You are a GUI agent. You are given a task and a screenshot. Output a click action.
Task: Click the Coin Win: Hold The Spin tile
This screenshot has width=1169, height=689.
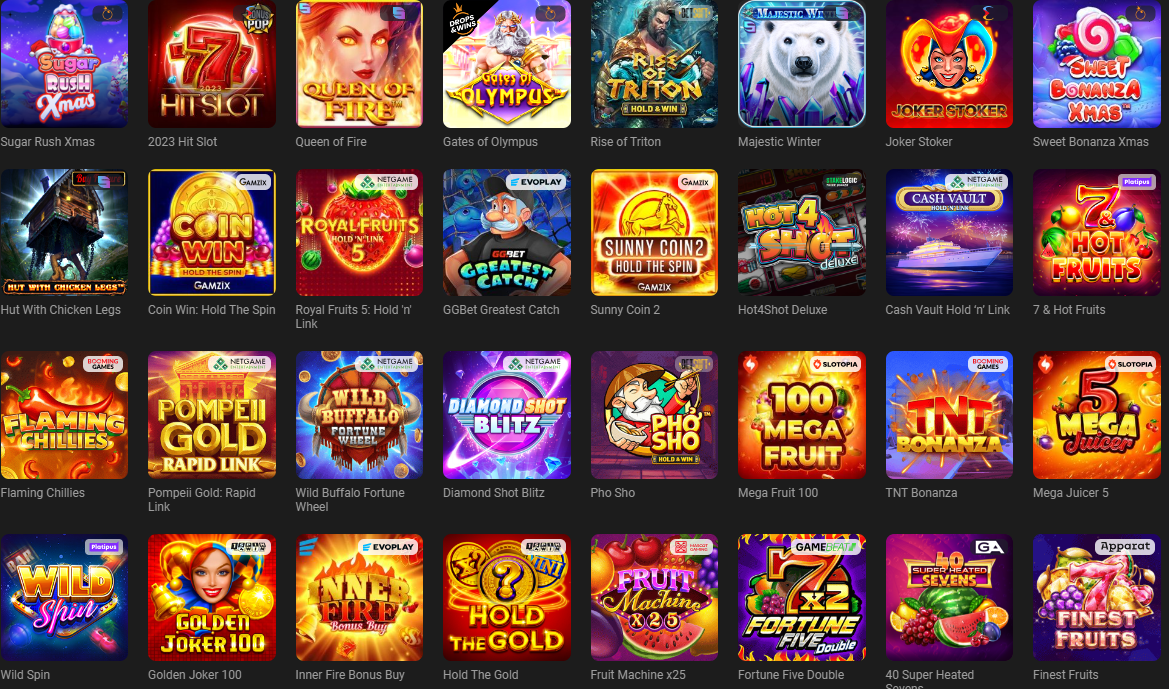(212, 233)
